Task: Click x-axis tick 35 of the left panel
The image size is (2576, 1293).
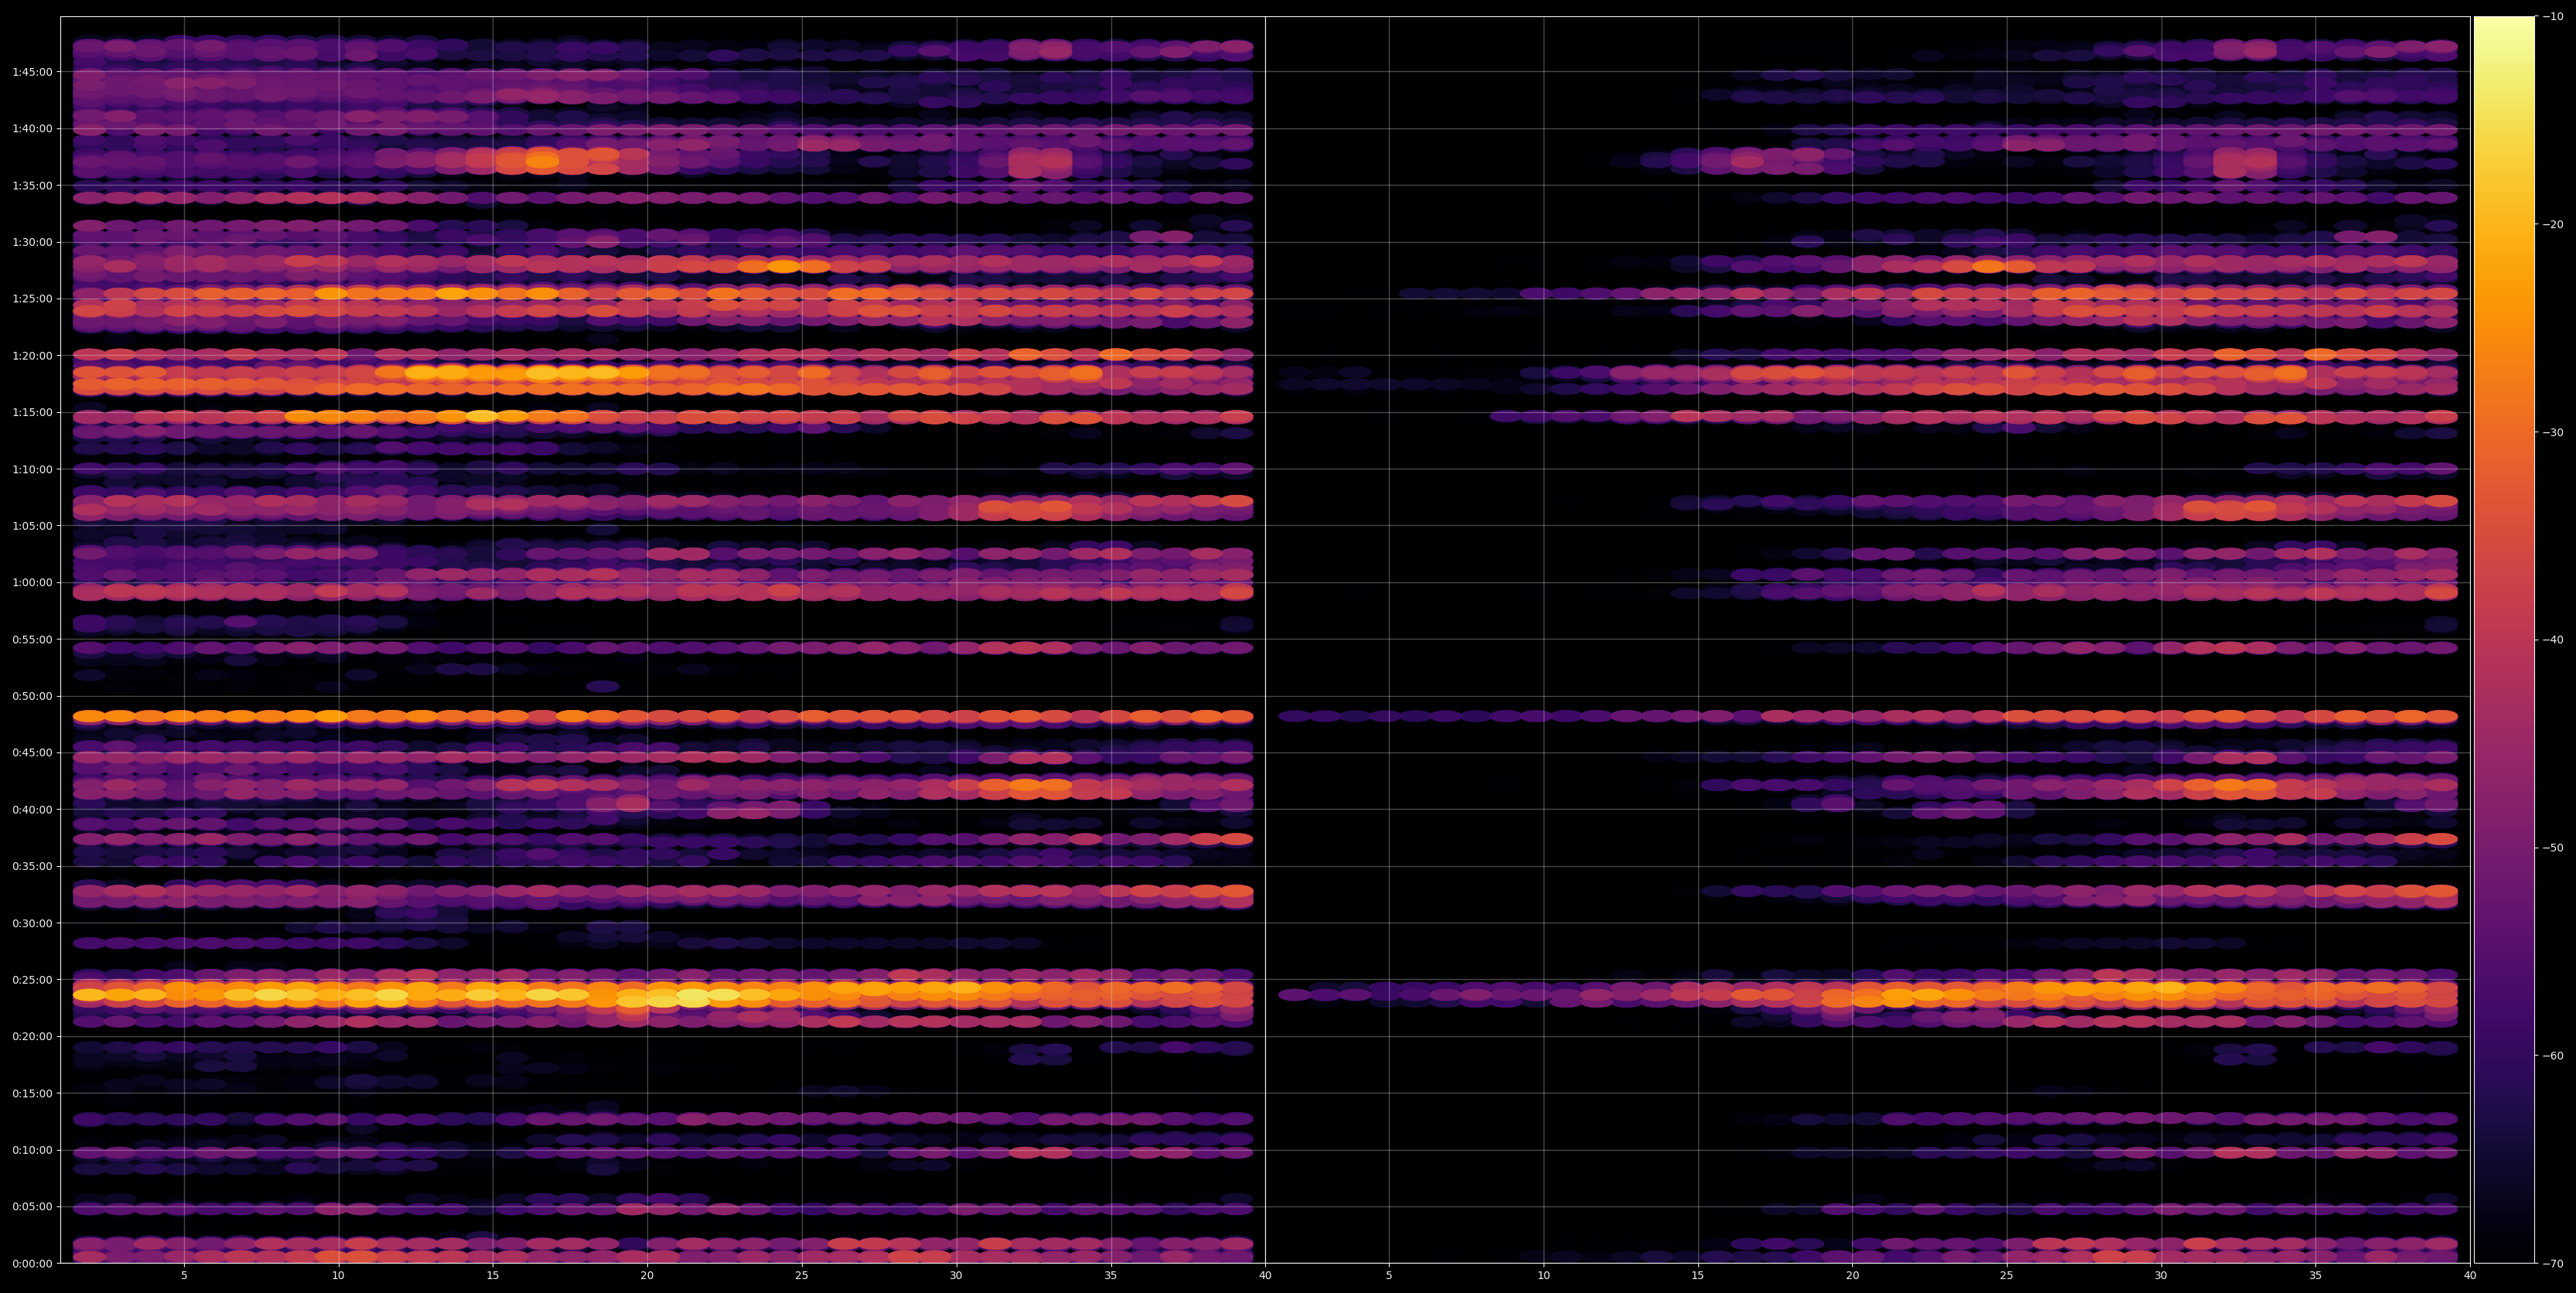Action: tap(1111, 1275)
